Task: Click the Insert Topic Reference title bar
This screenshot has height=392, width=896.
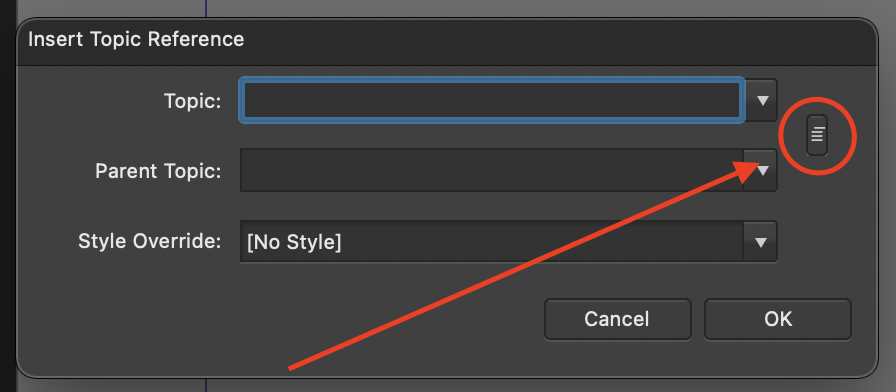Action: [x=447, y=41]
